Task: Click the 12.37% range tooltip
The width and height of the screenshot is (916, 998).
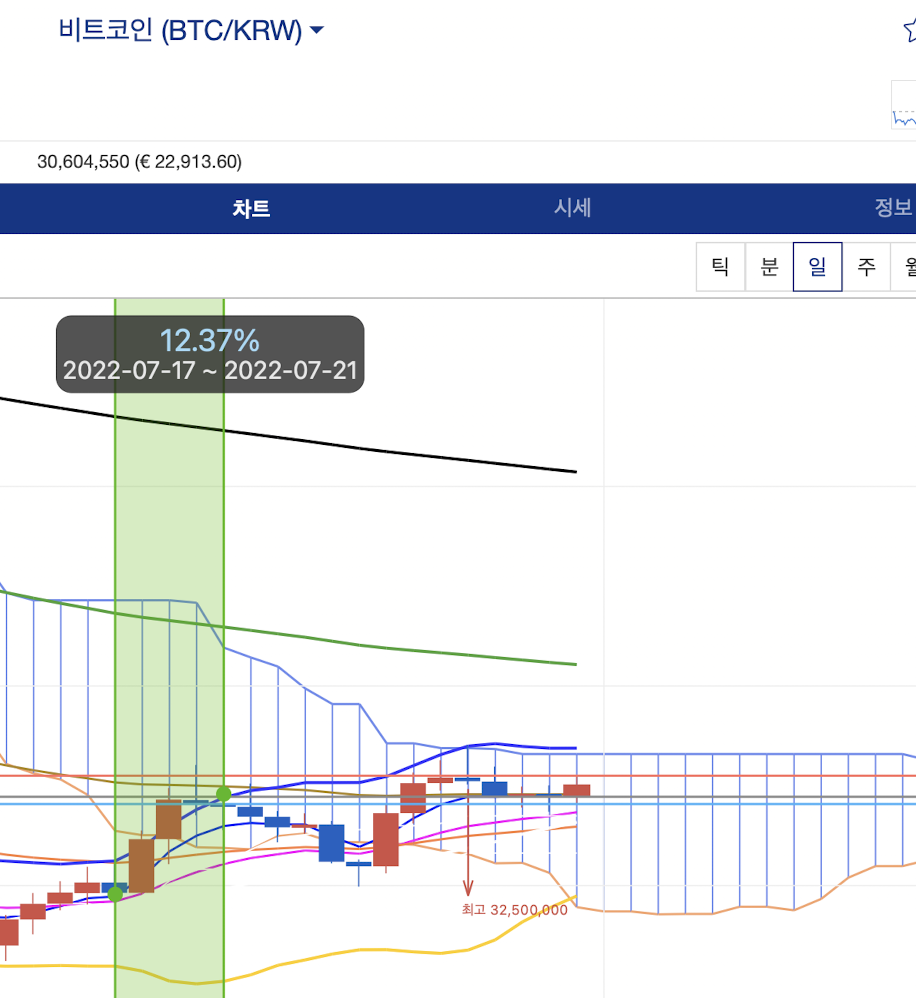Action: (x=210, y=354)
